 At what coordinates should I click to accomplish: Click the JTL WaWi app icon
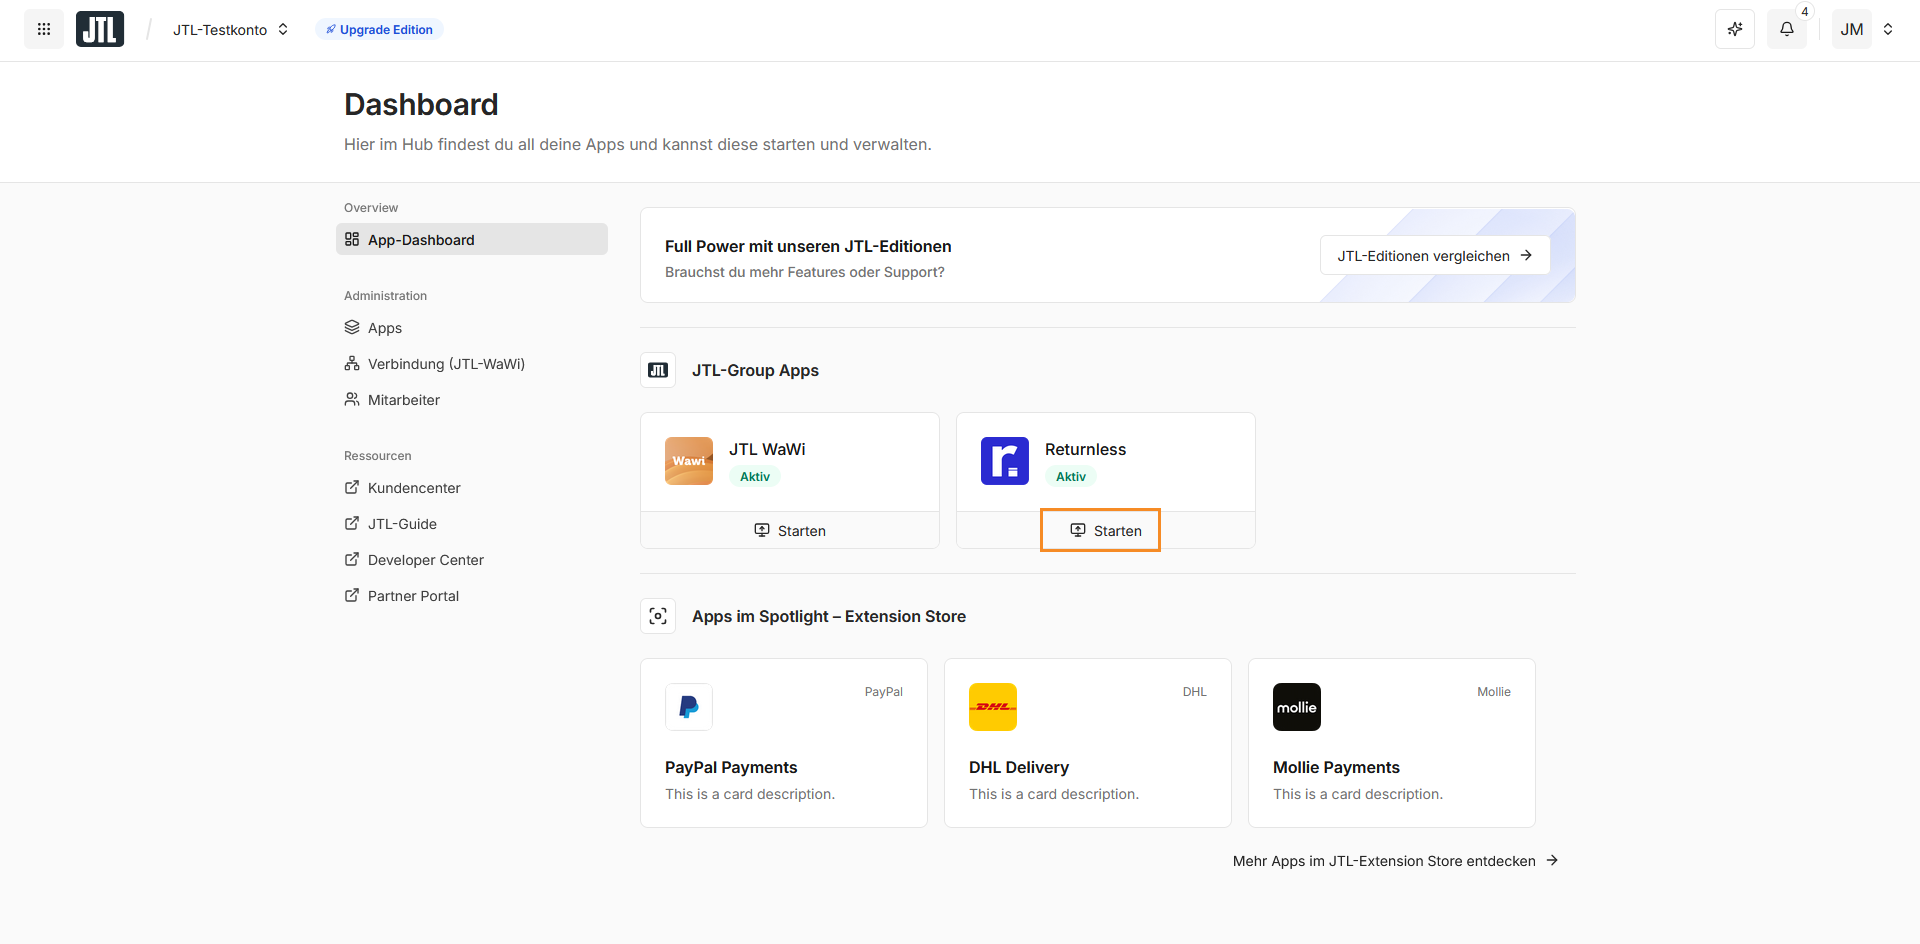(x=689, y=461)
